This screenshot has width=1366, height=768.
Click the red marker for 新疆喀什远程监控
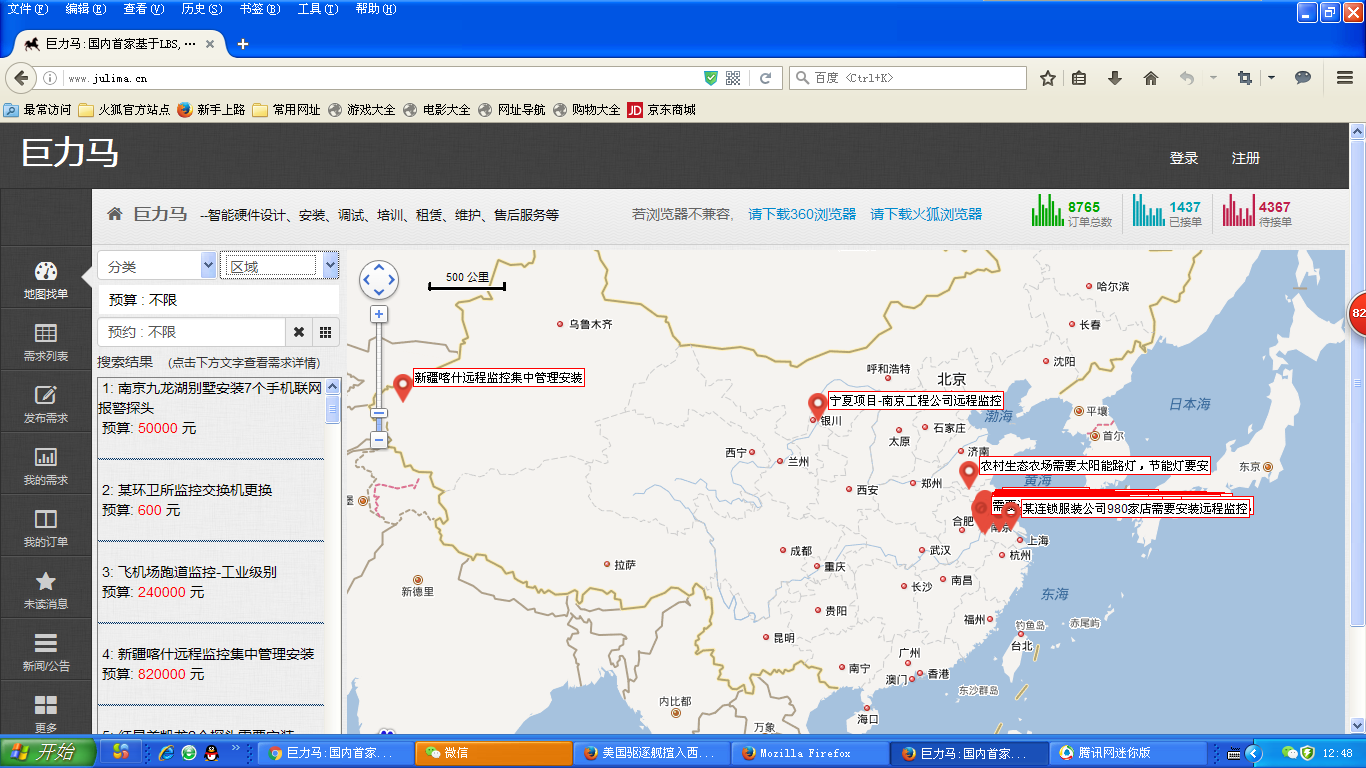point(403,386)
